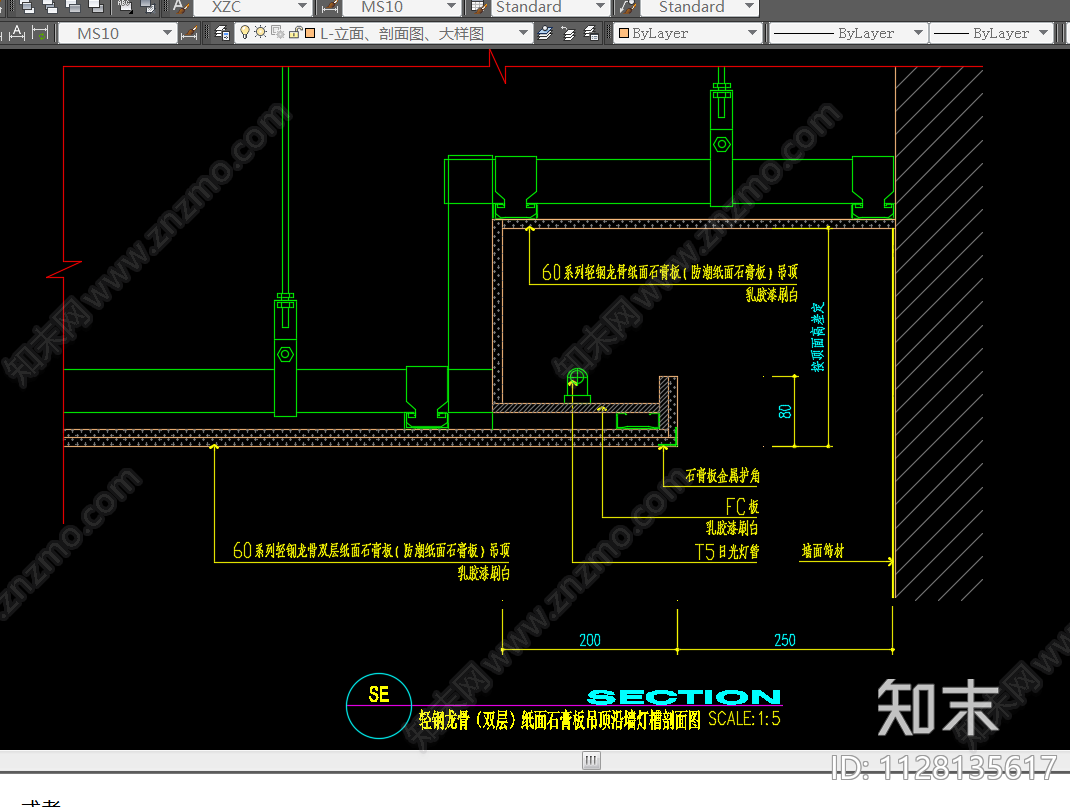Select the FC板 annotation text

coord(742,506)
